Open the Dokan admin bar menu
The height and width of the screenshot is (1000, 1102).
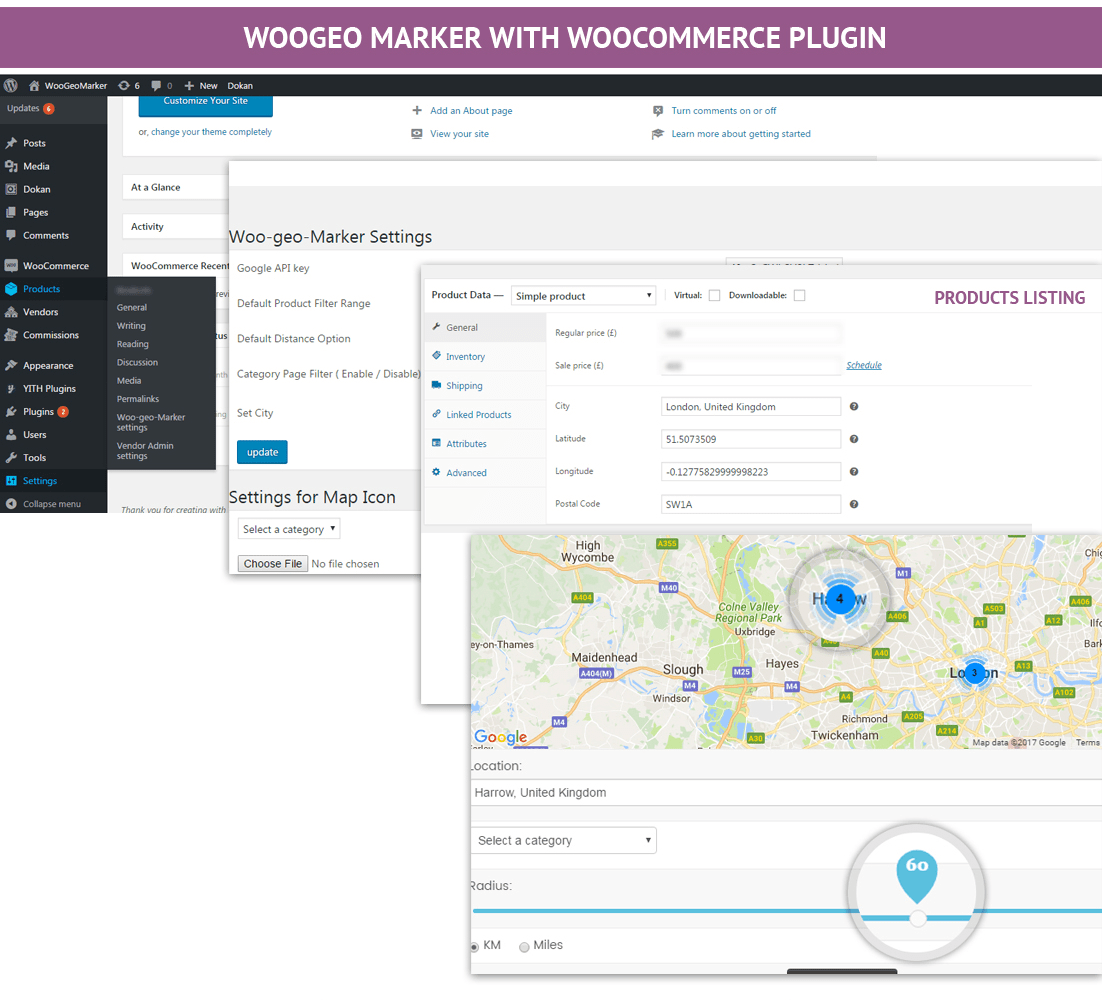pyautogui.click(x=240, y=86)
